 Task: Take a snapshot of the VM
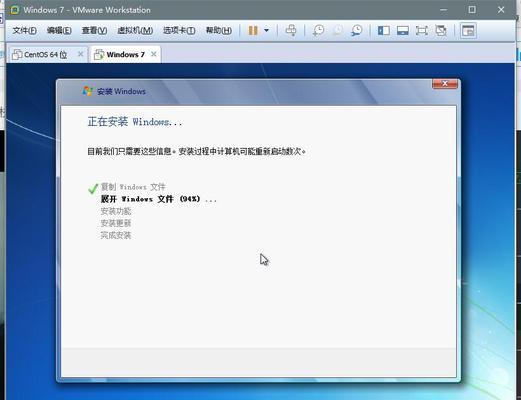pyautogui.click(x=318, y=31)
